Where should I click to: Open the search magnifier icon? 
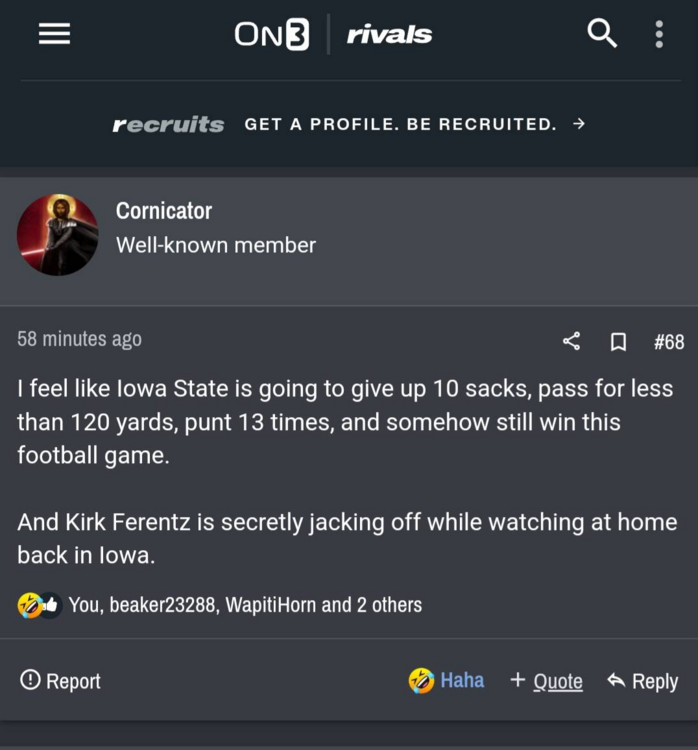point(602,34)
